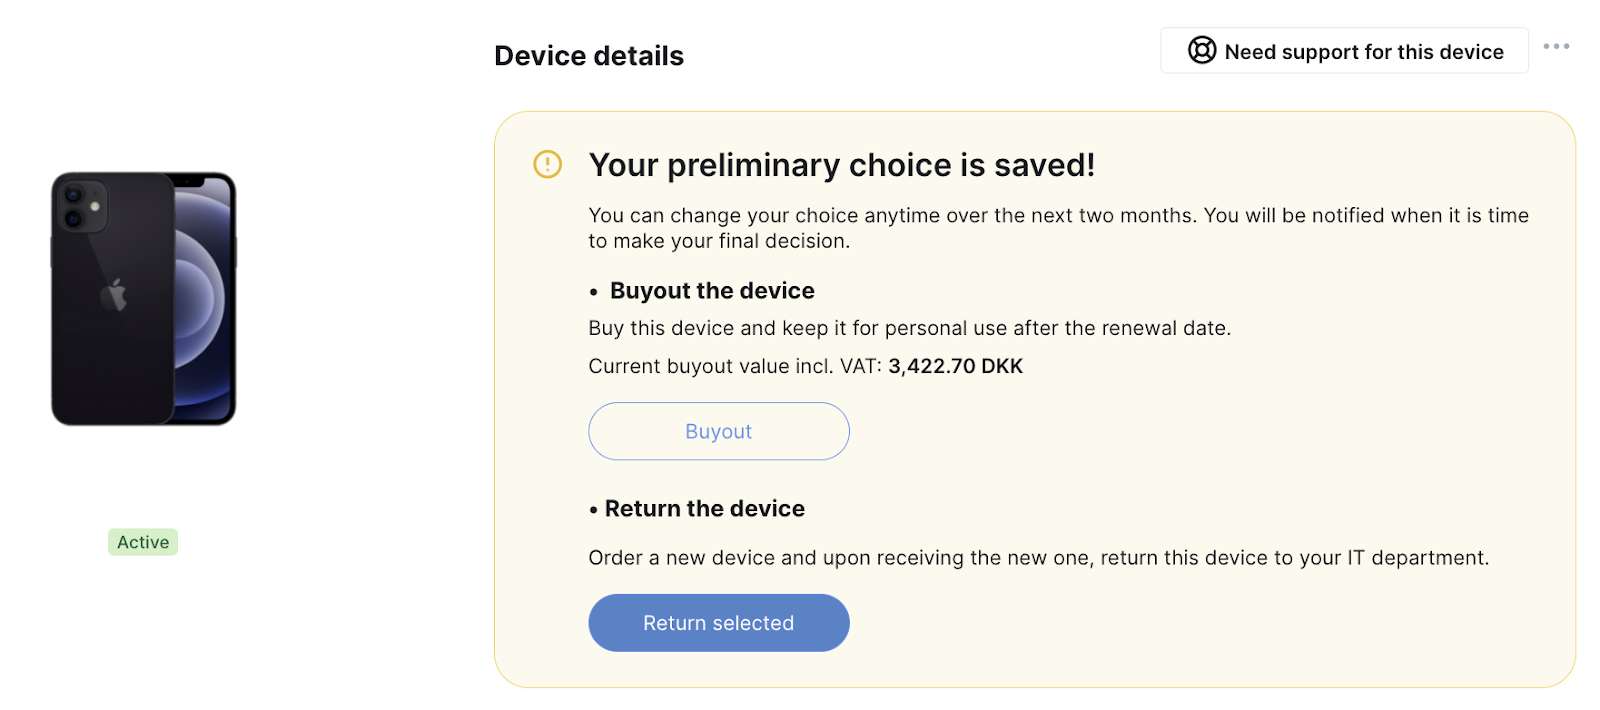1600x710 pixels.
Task: Click the Apple logo on phone back
Action: (x=113, y=295)
